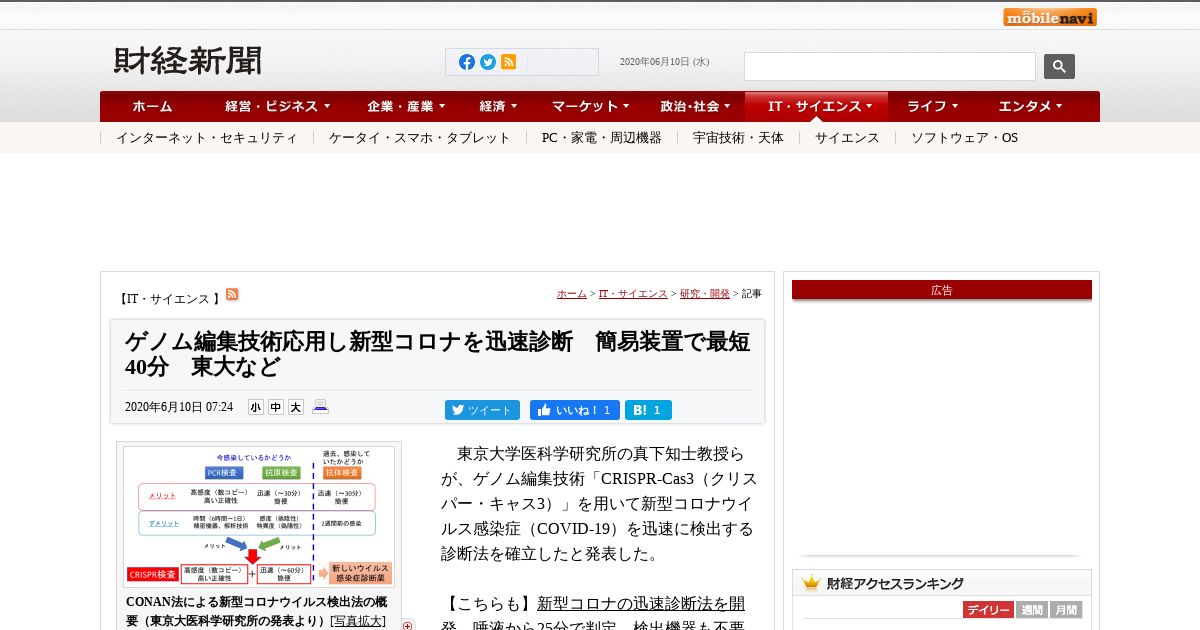Expand the 経営・ビジネス menu
The width and height of the screenshot is (1200, 630).
tap(279, 106)
